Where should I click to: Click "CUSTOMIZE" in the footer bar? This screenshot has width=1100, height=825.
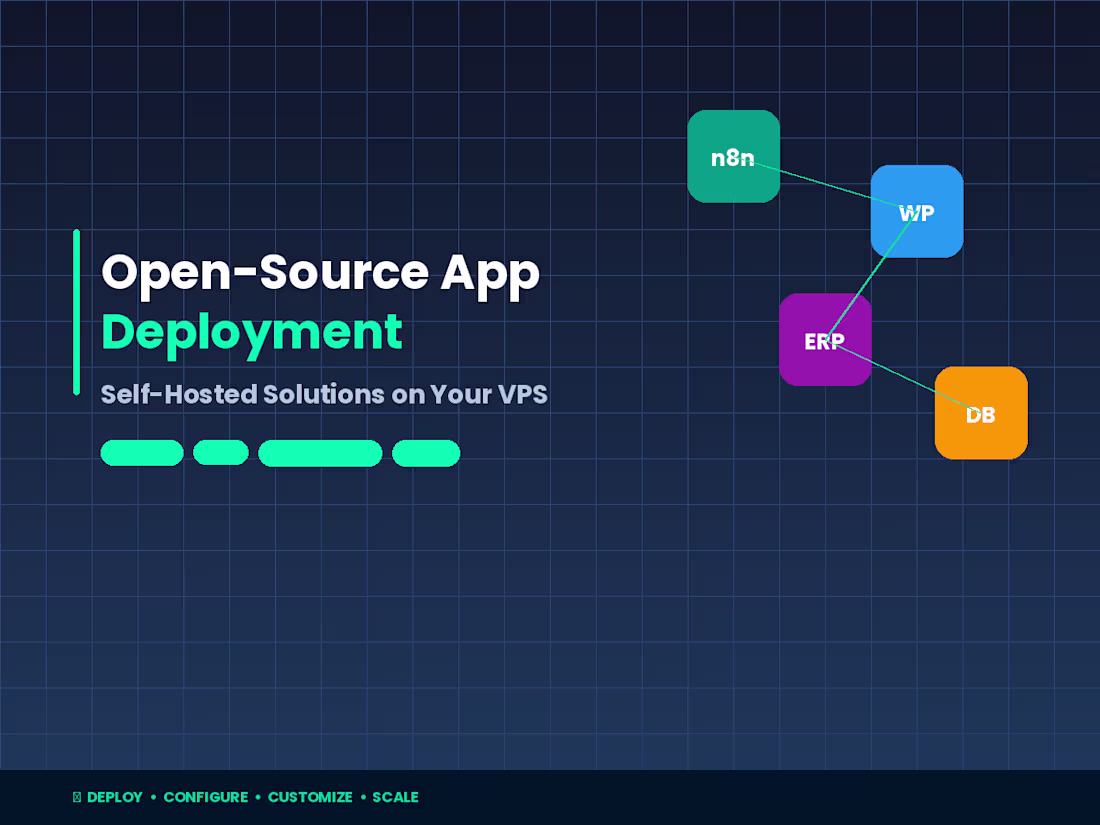pyautogui.click(x=310, y=797)
